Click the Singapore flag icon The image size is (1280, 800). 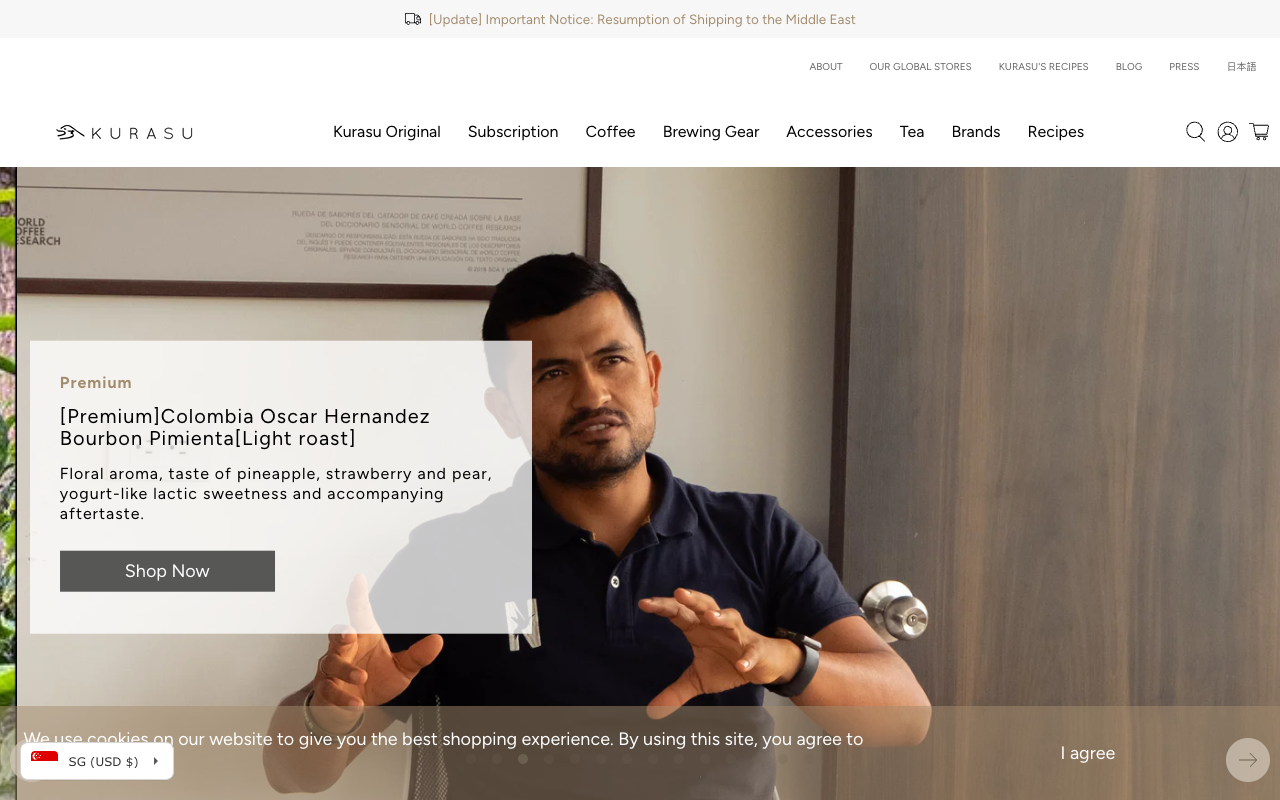(x=44, y=761)
